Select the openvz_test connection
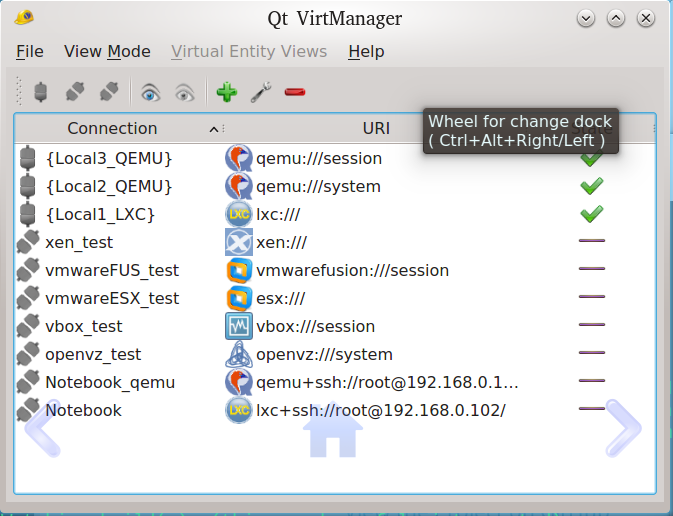Viewport: 673px width, 516px height. [x=93, y=354]
